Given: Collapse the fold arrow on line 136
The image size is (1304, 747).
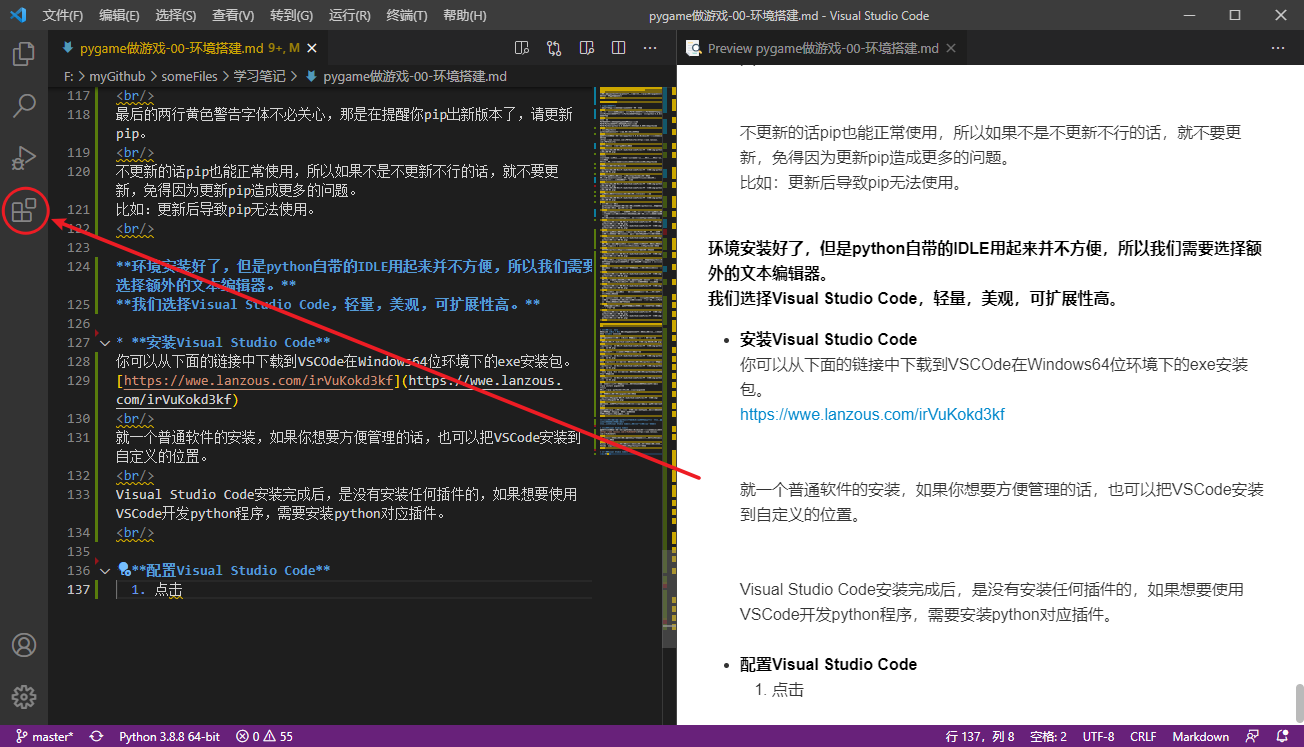Looking at the screenshot, I should pos(105,570).
